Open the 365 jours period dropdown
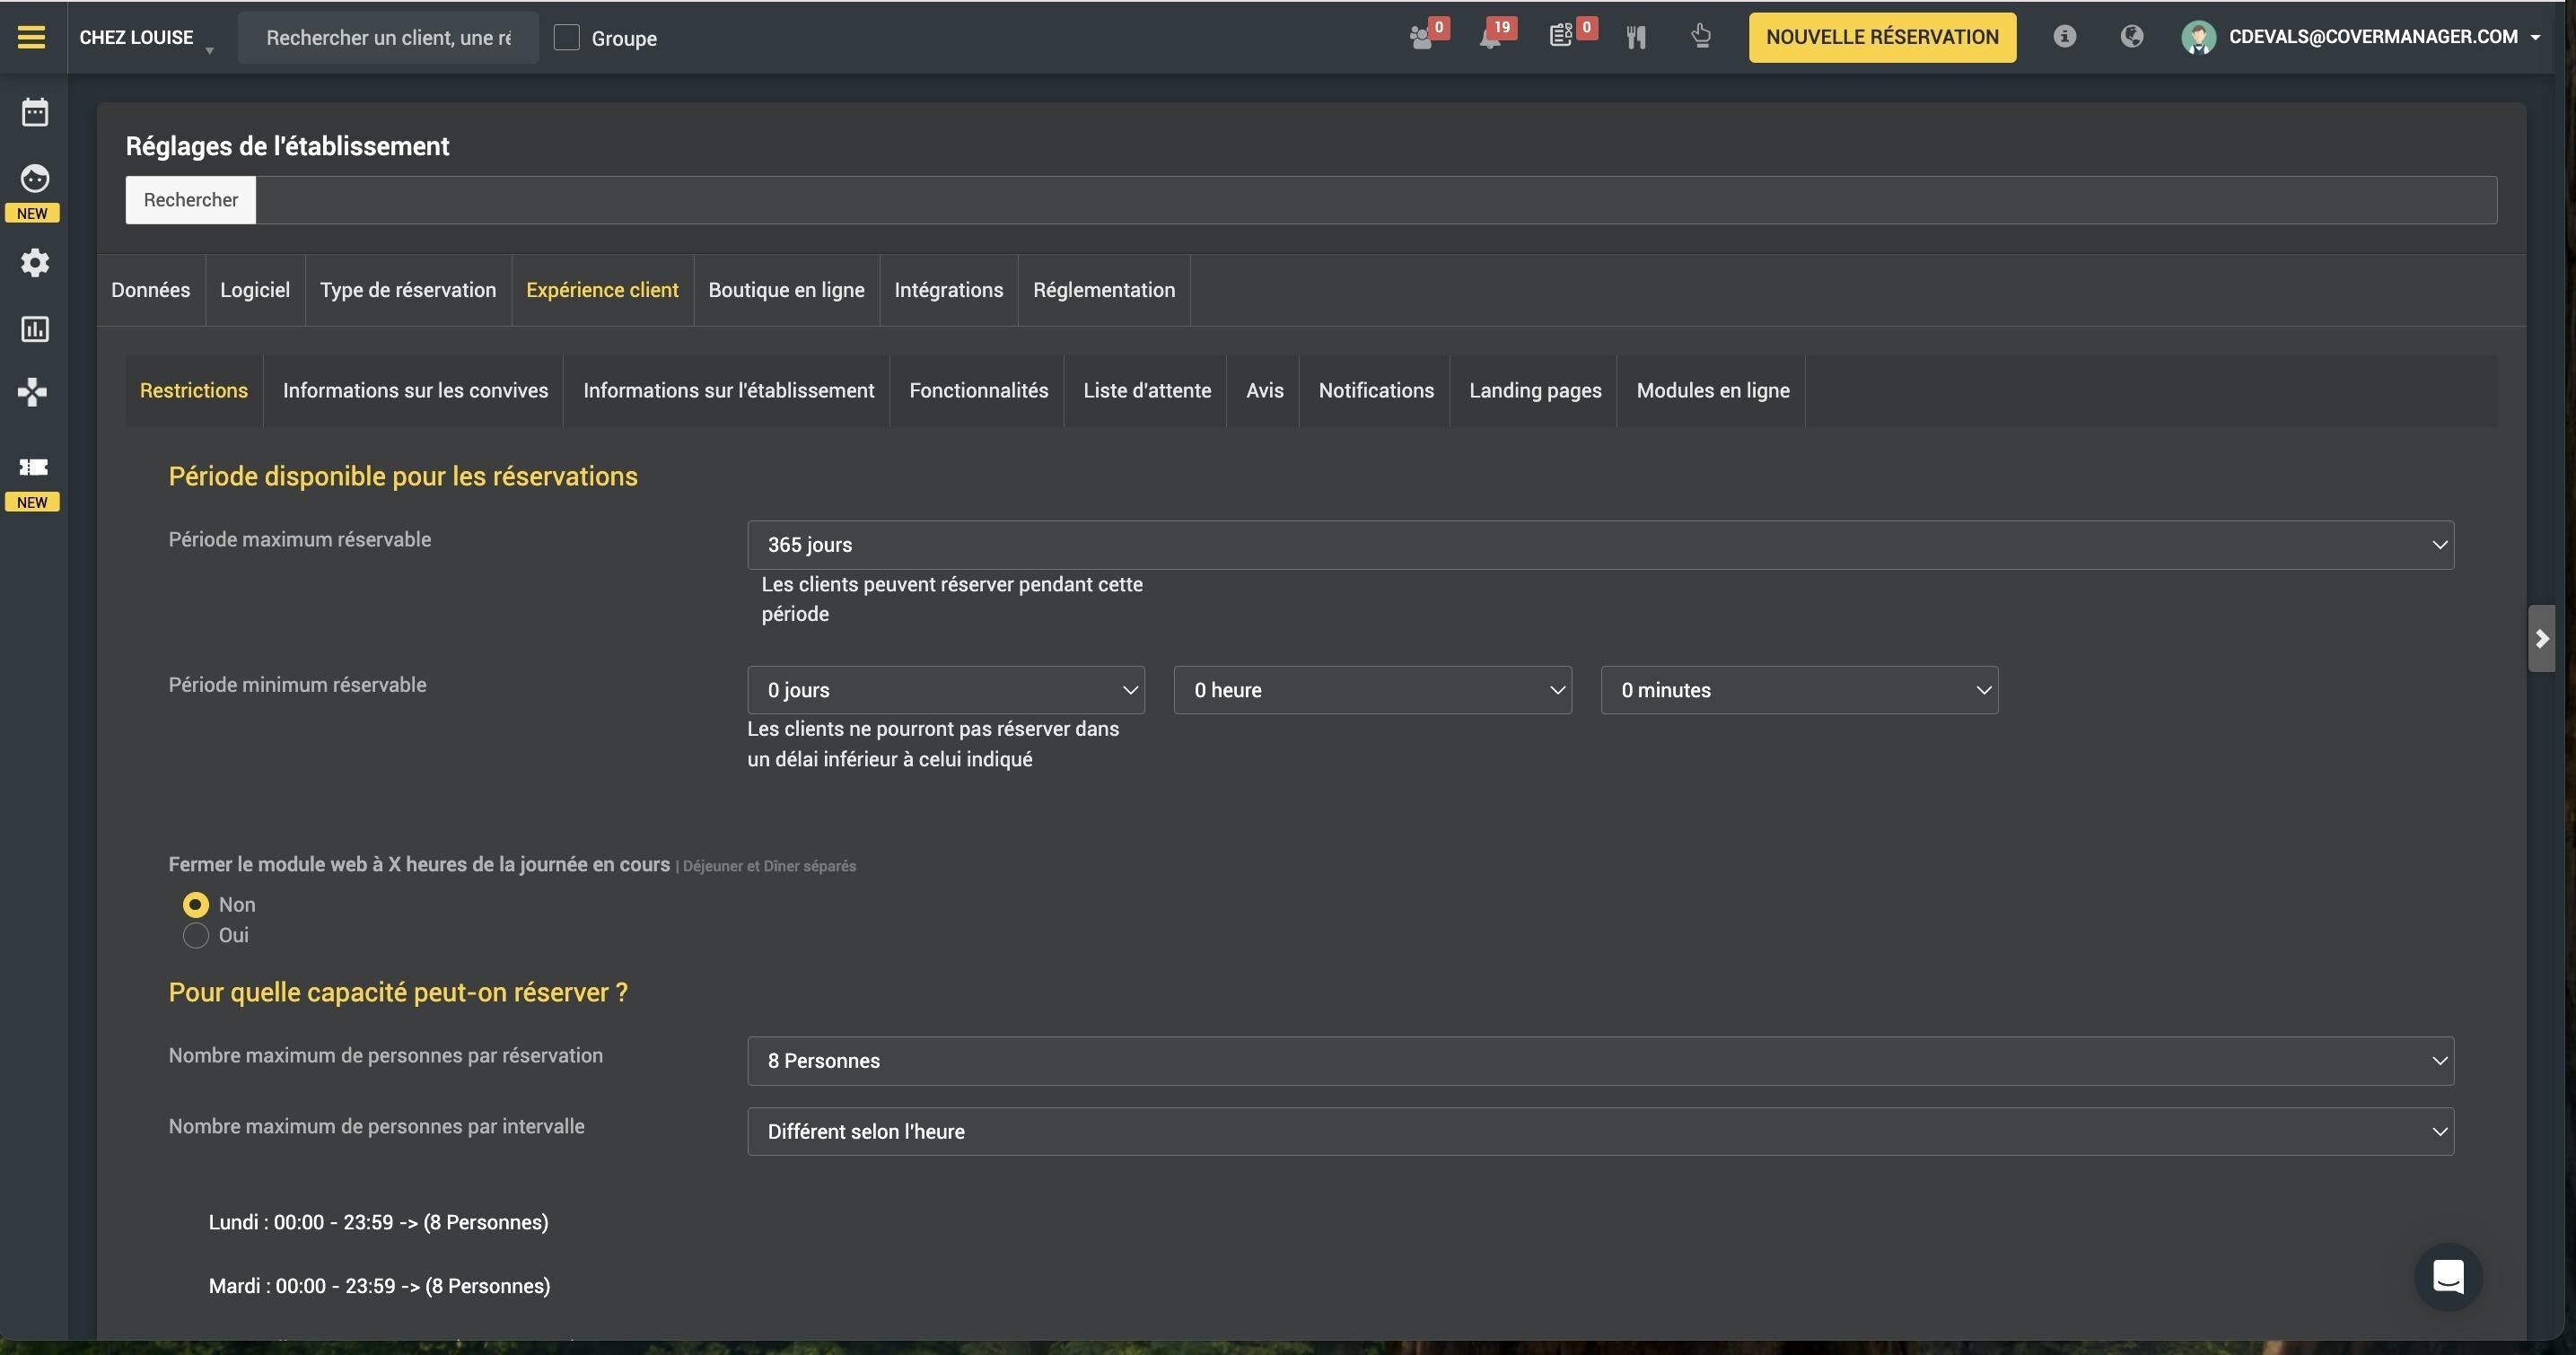Screen dimensions: 2576x1355 tap(1600, 545)
